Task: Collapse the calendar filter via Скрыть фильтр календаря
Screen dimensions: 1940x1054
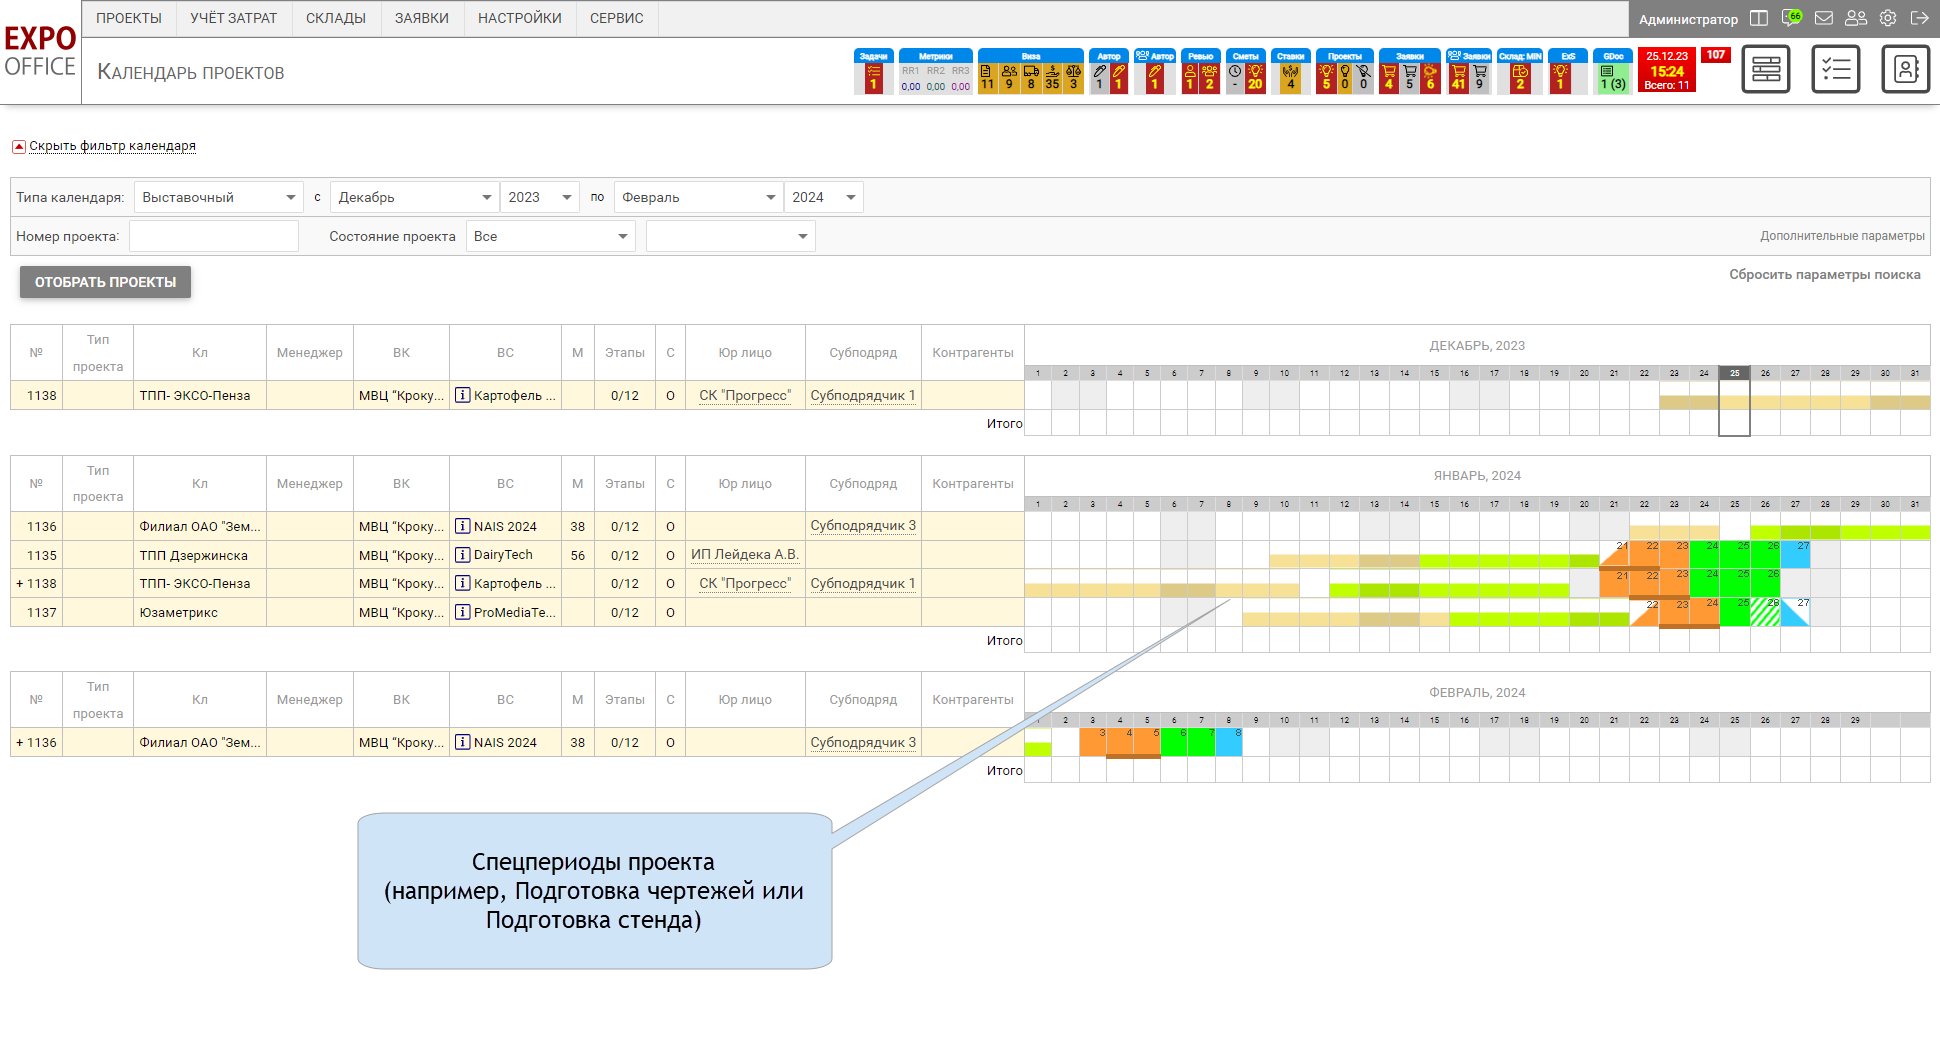Action: 112,146
